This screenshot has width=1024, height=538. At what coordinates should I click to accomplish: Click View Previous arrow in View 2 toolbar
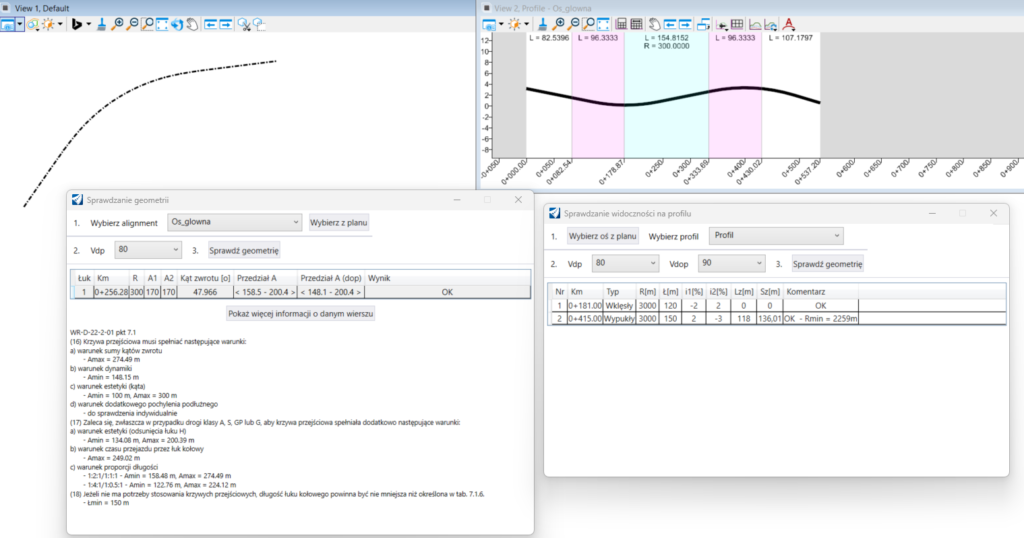click(x=671, y=23)
